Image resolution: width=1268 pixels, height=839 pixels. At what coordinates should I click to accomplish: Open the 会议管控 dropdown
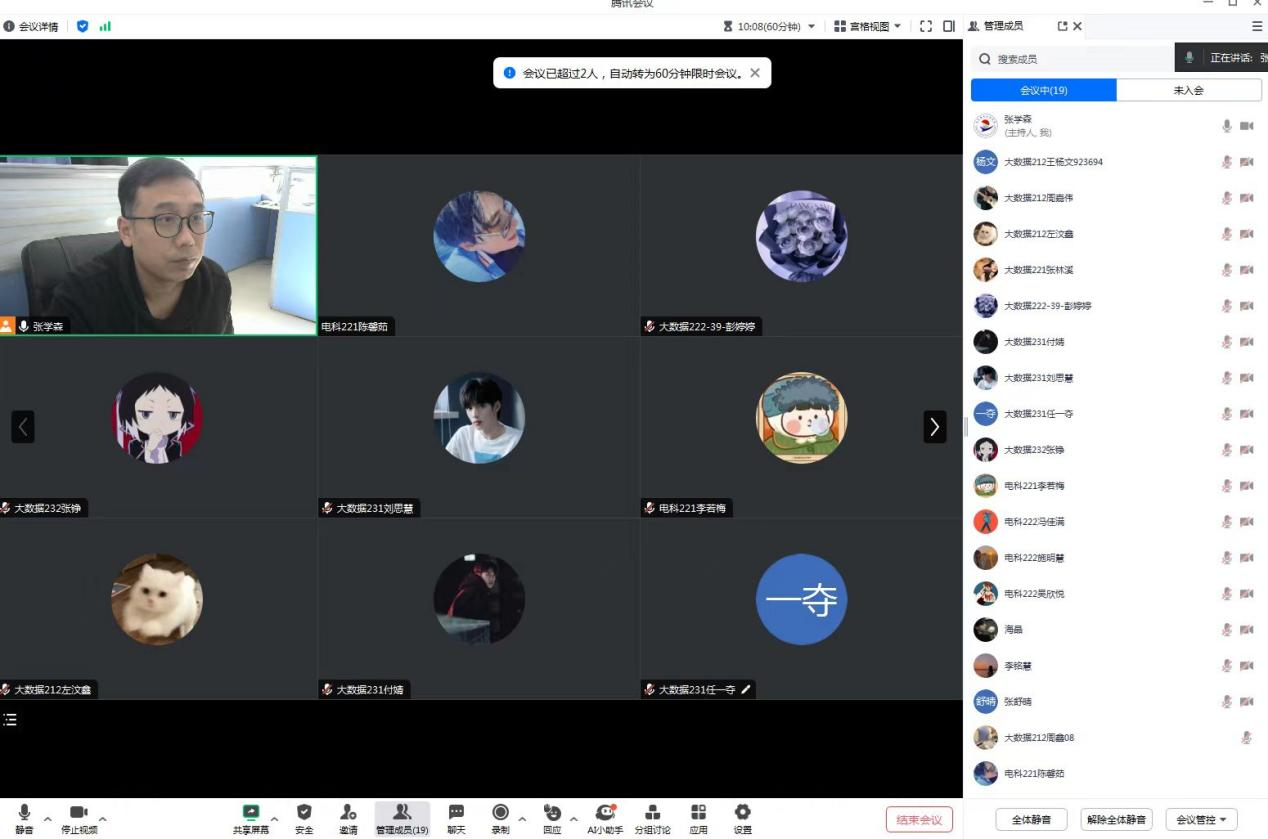(1200, 820)
